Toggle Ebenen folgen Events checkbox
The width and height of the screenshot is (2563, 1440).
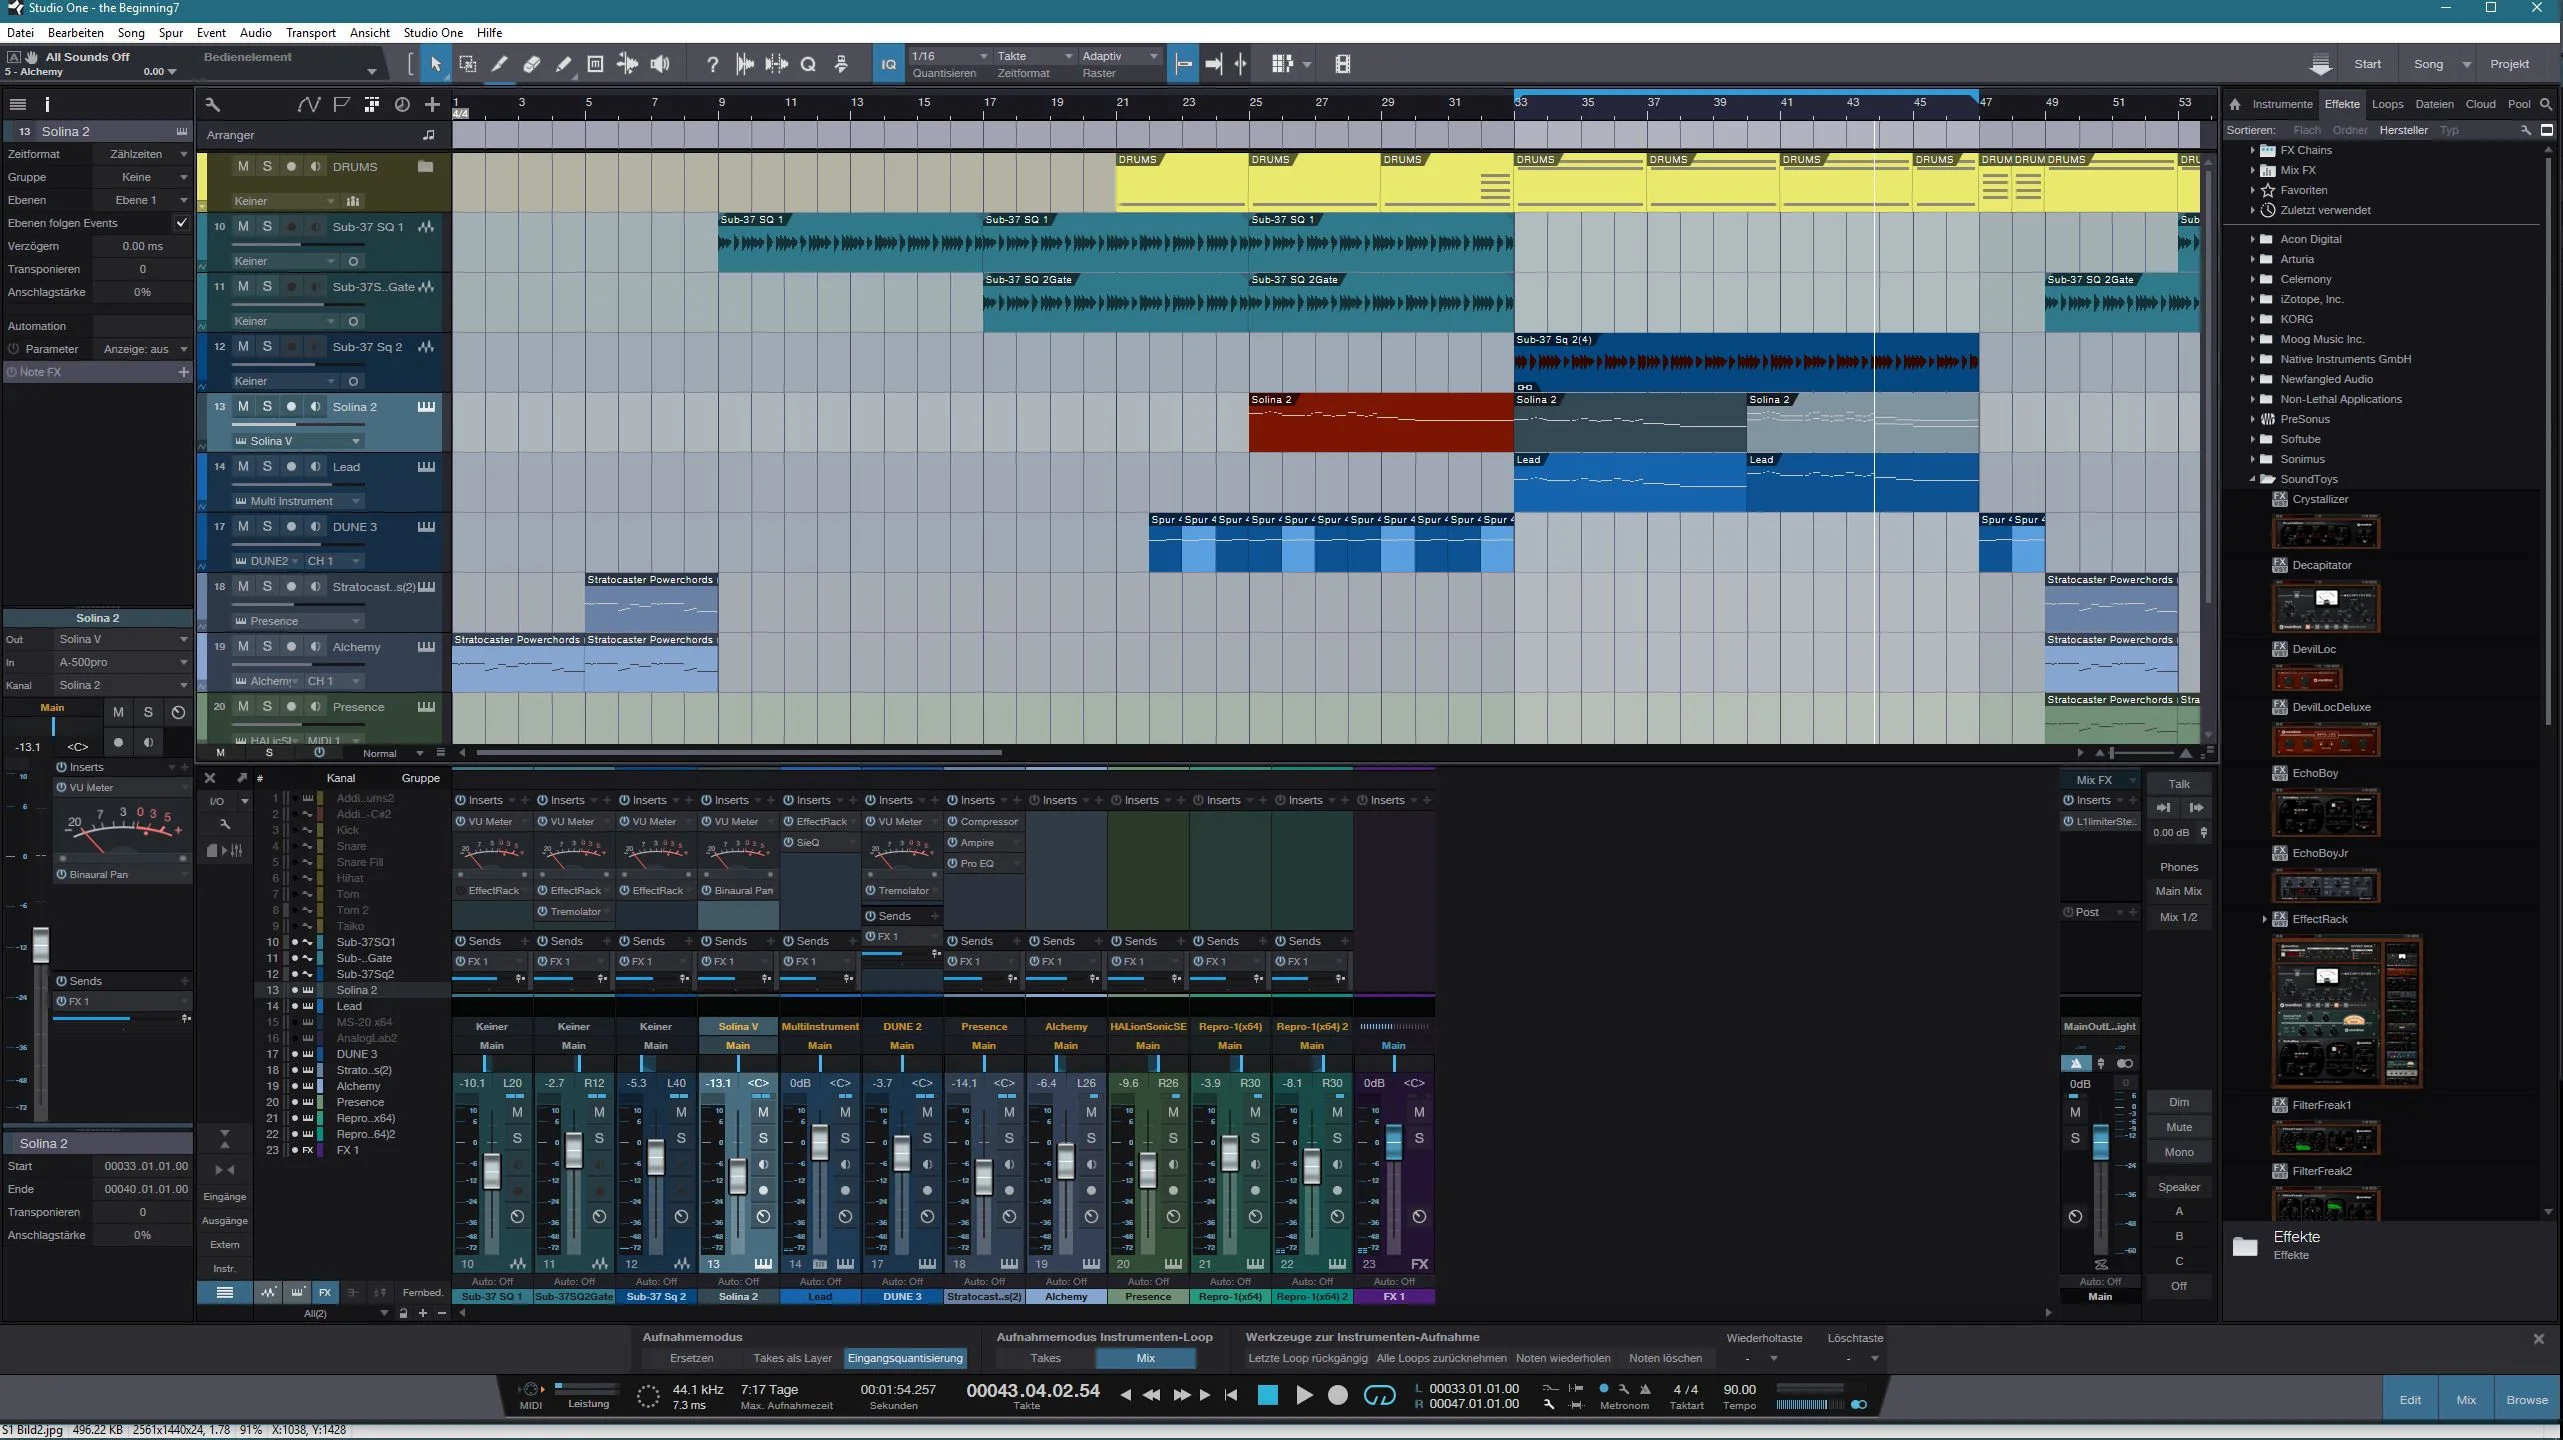tap(181, 223)
